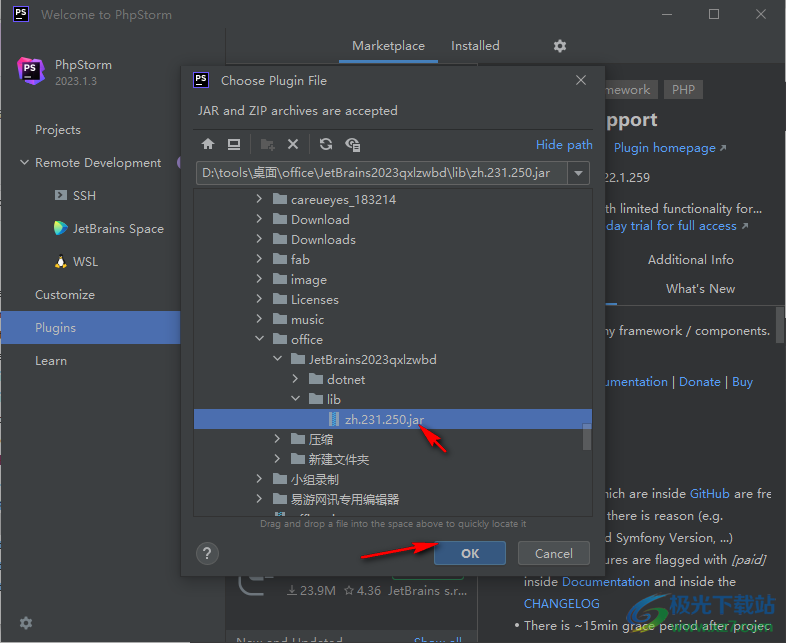Click Hide path link

tap(564, 145)
